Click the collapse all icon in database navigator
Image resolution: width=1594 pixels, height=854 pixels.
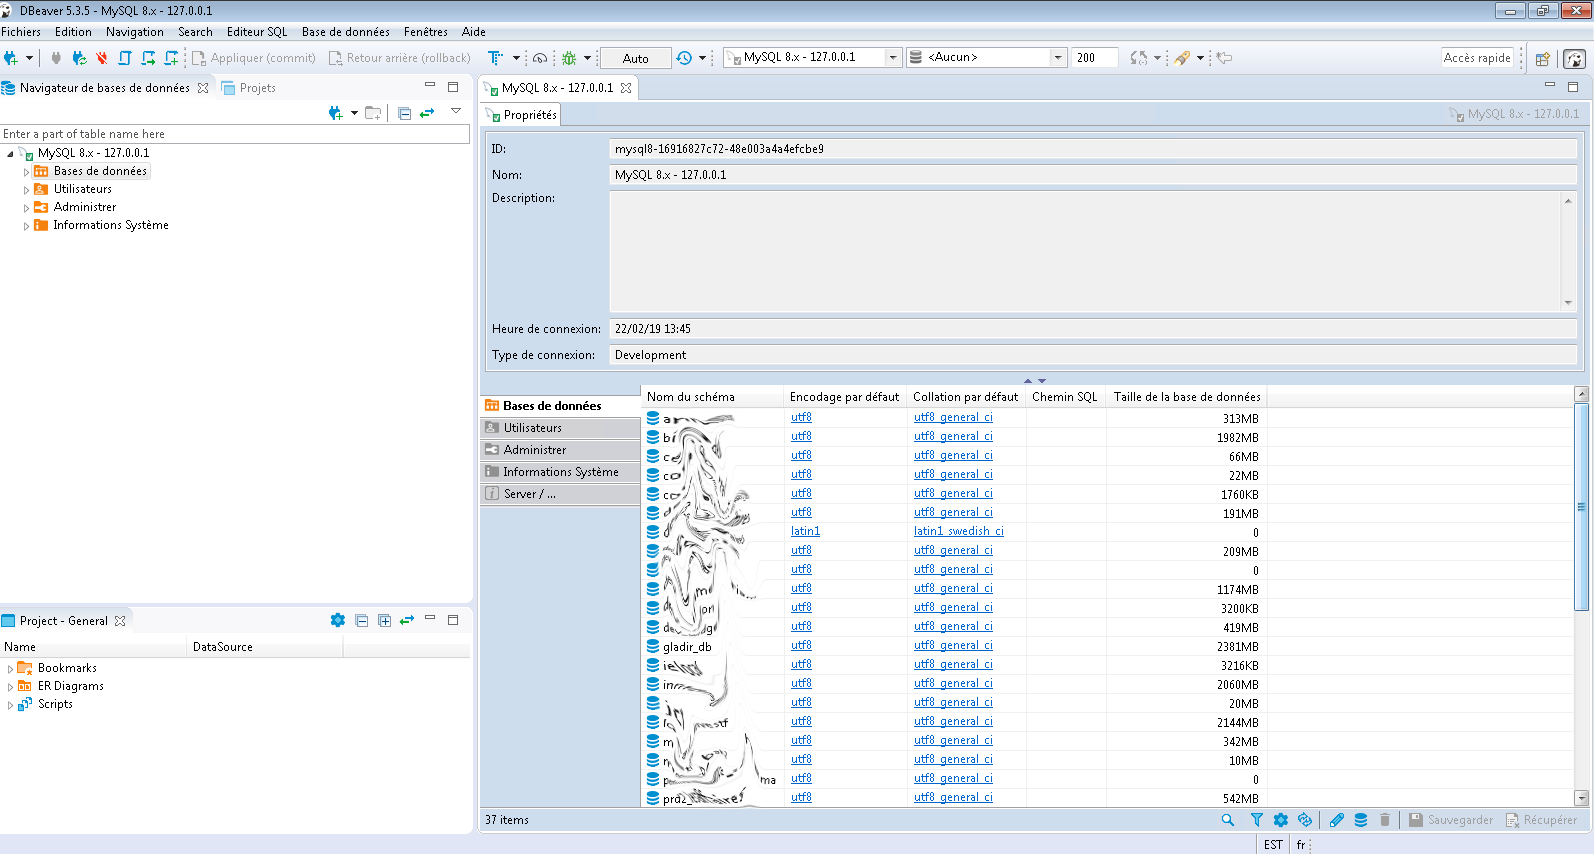pos(404,113)
